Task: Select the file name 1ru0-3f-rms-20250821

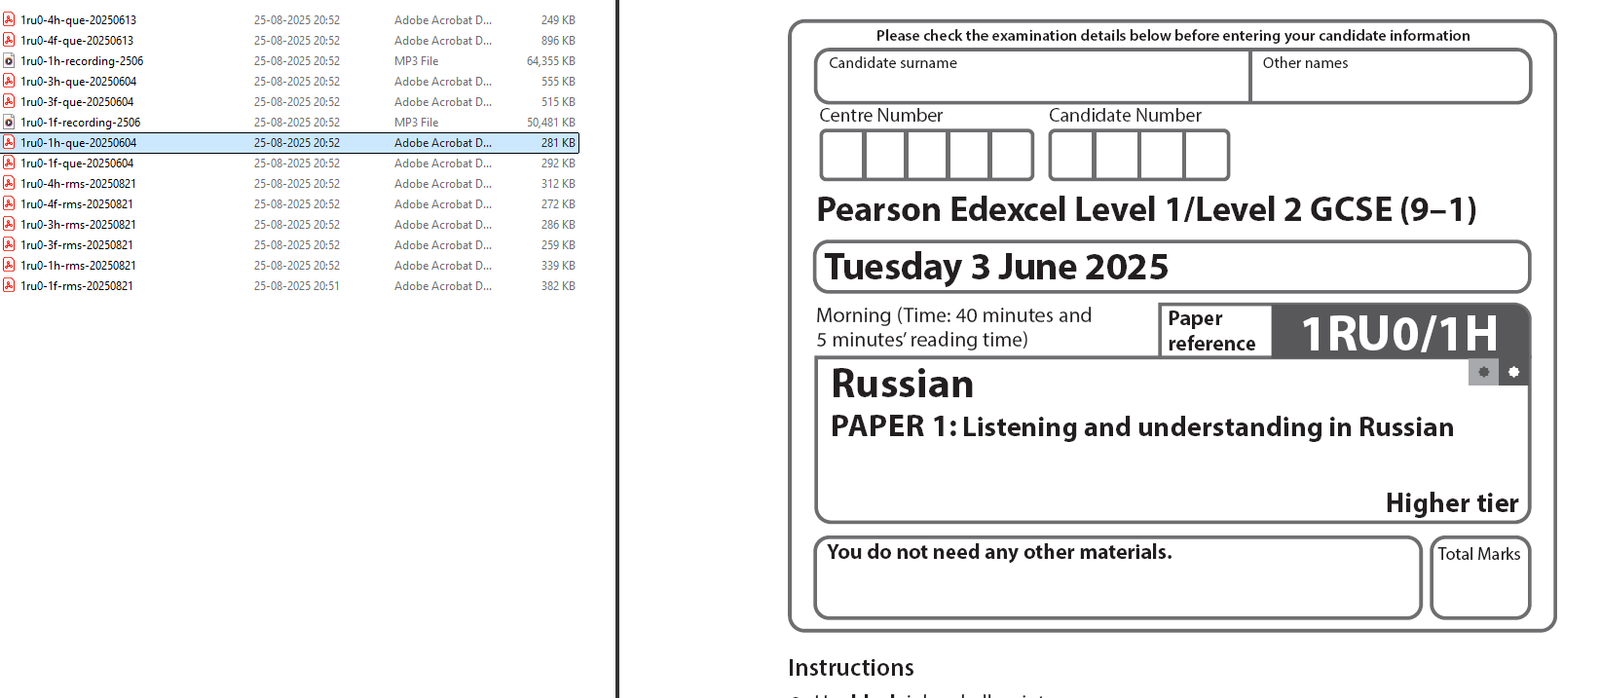Action: [x=77, y=245]
